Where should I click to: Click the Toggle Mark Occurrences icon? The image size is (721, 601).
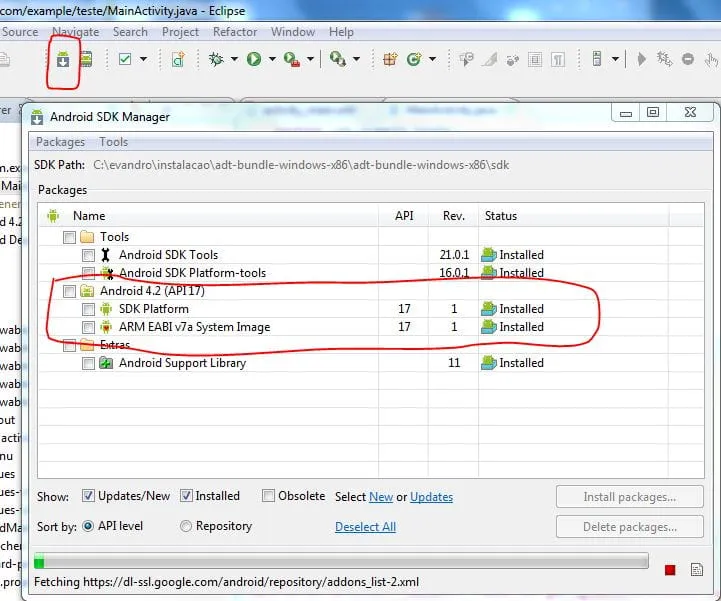[490, 59]
